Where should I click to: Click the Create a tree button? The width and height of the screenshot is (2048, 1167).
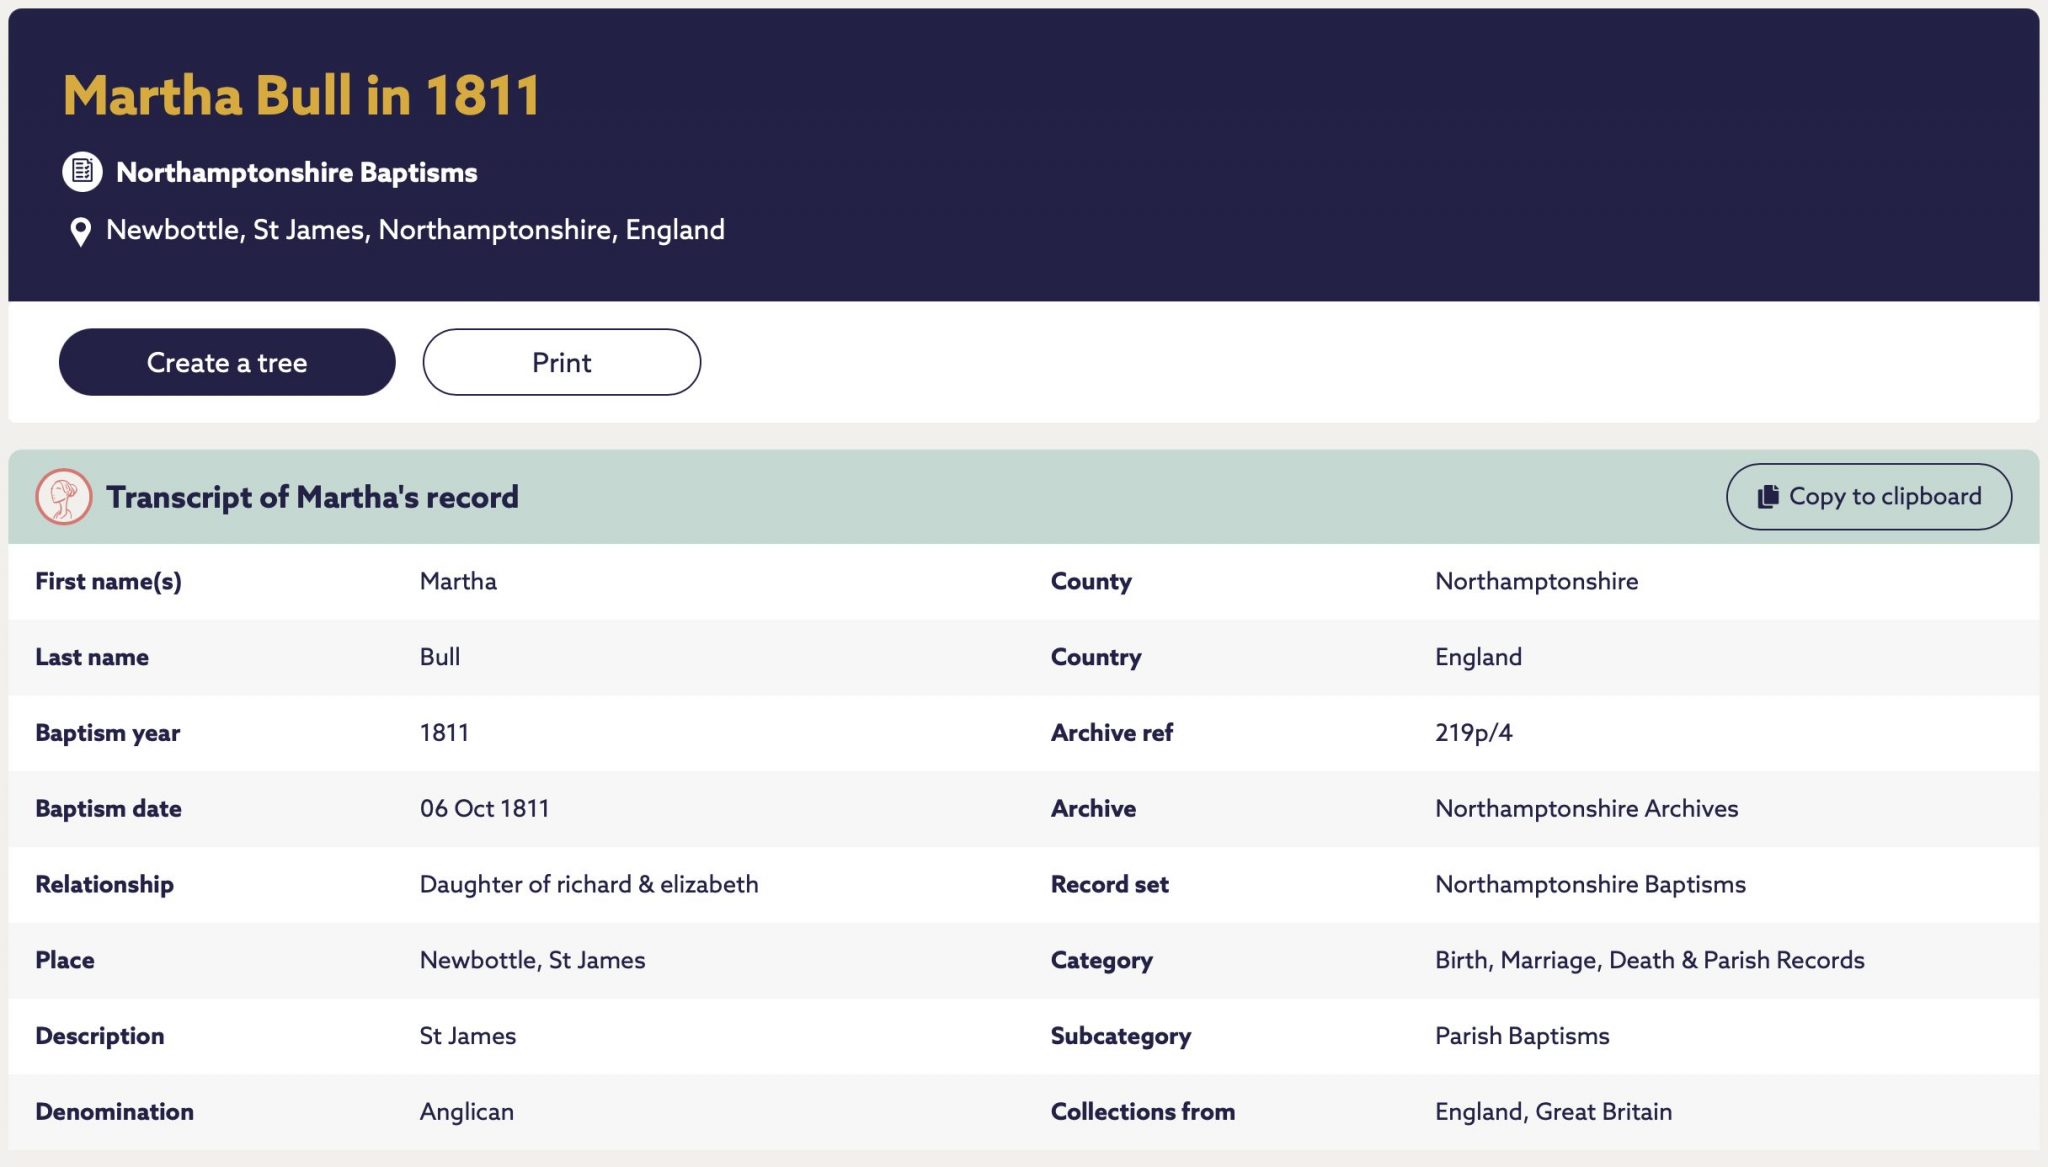tap(227, 362)
